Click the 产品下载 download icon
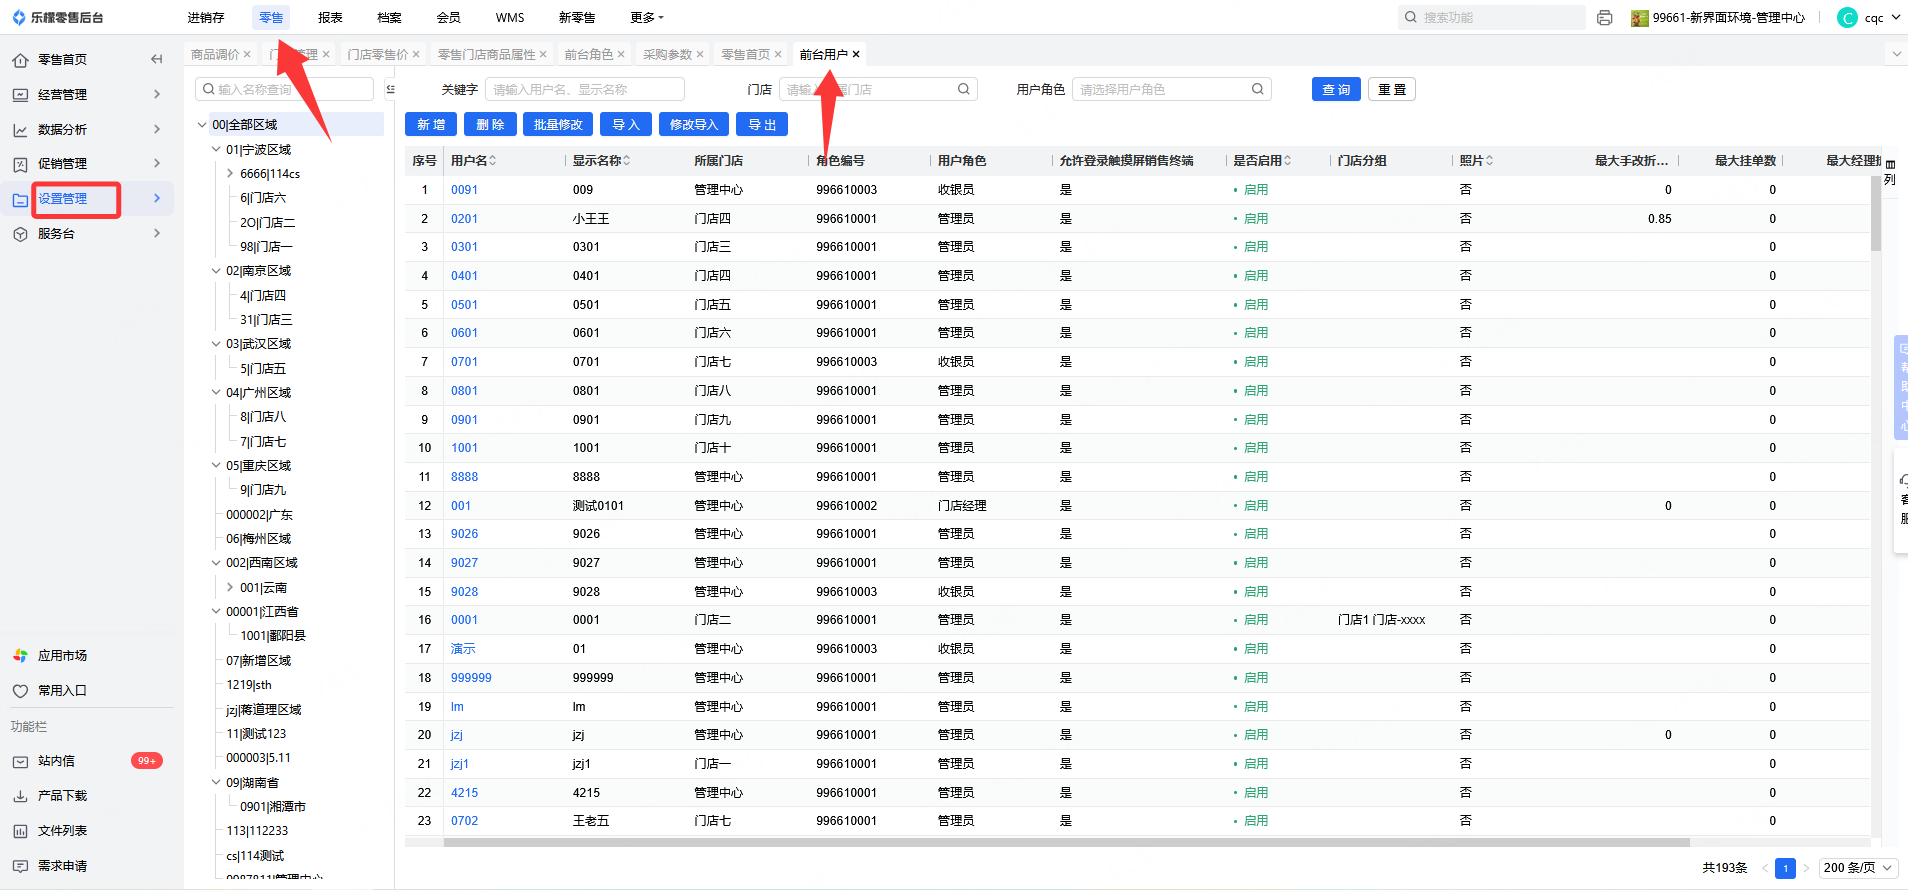 click(20, 796)
